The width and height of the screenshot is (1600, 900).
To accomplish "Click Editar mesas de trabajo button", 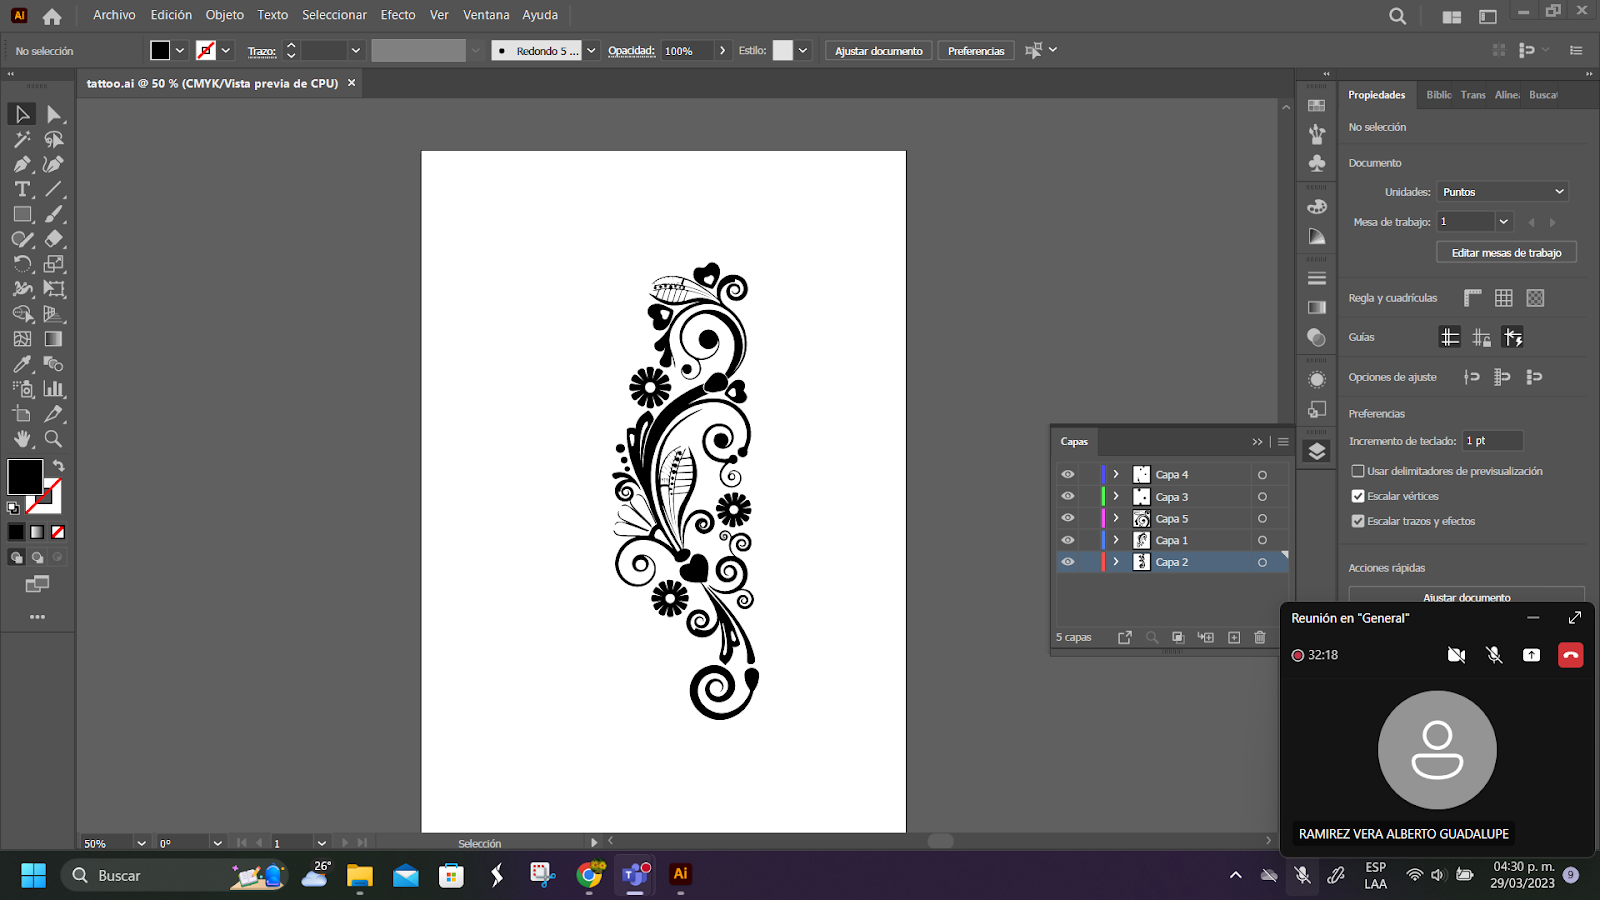I will tap(1506, 253).
